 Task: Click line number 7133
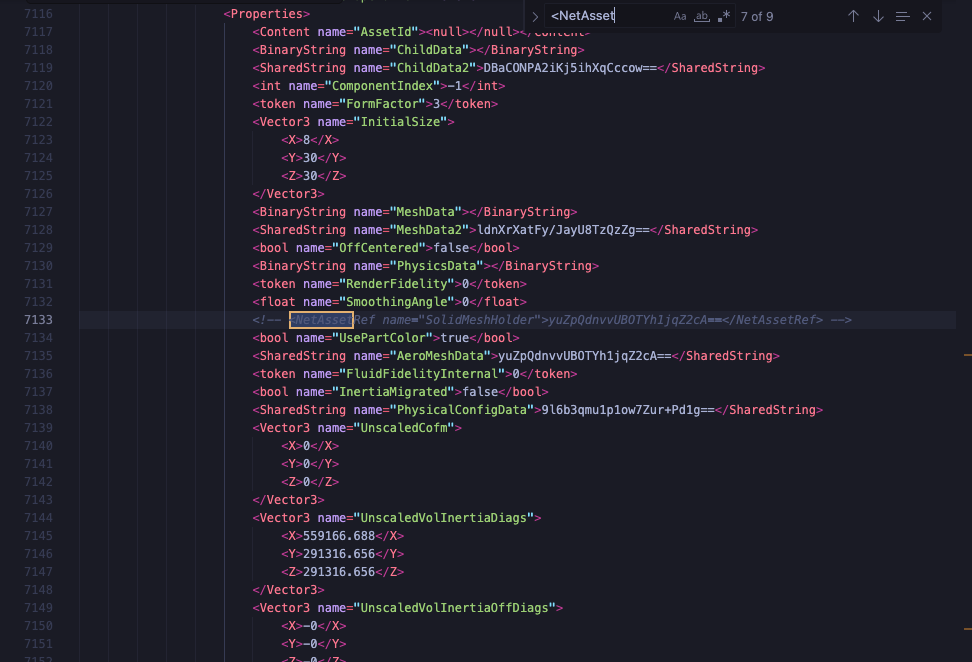pyautogui.click(x=38, y=320)
